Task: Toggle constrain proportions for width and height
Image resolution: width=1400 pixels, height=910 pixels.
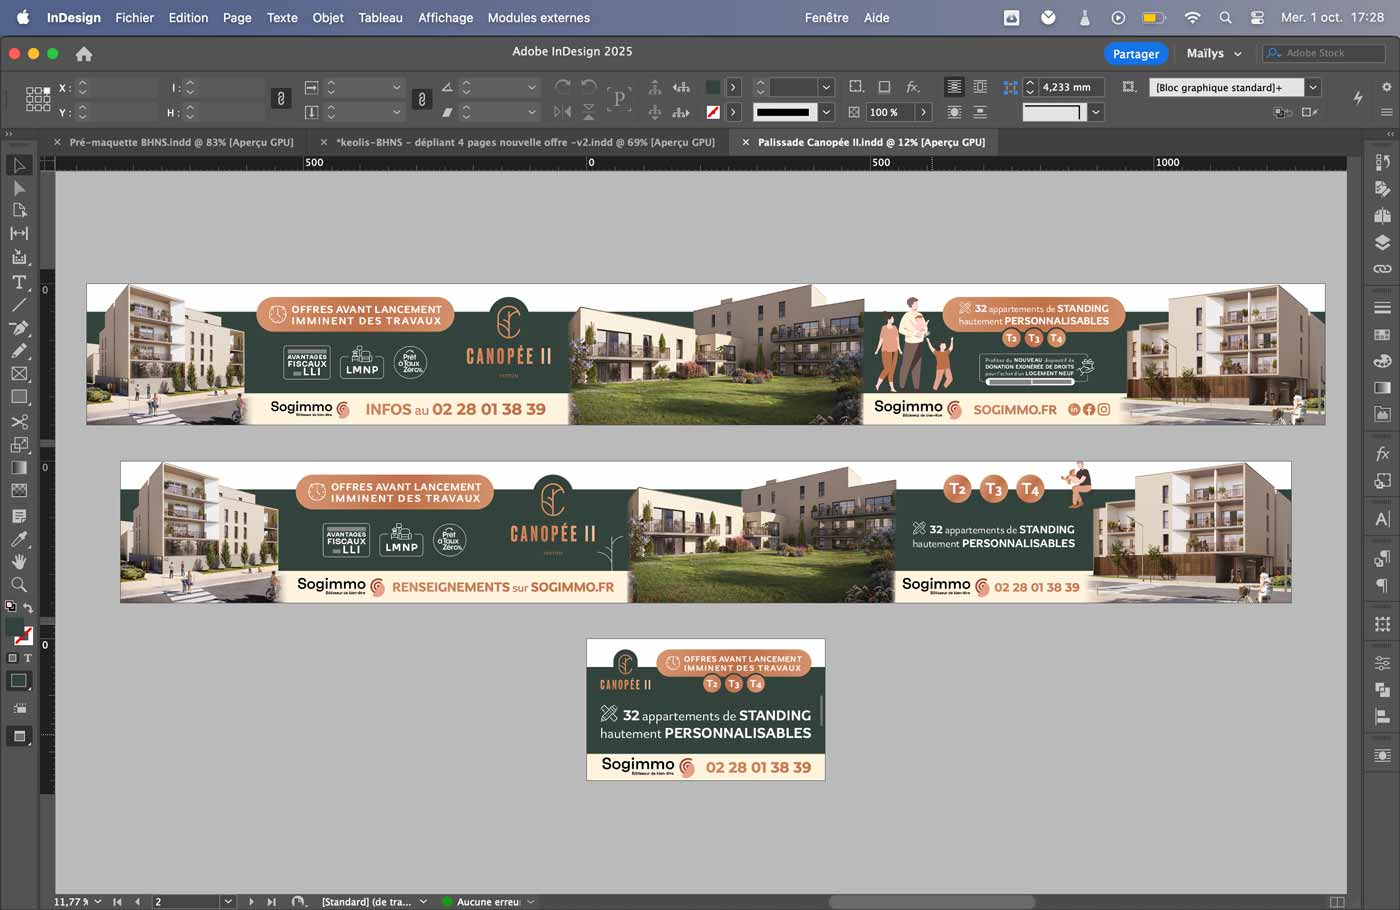Action: tap(281, 98)
